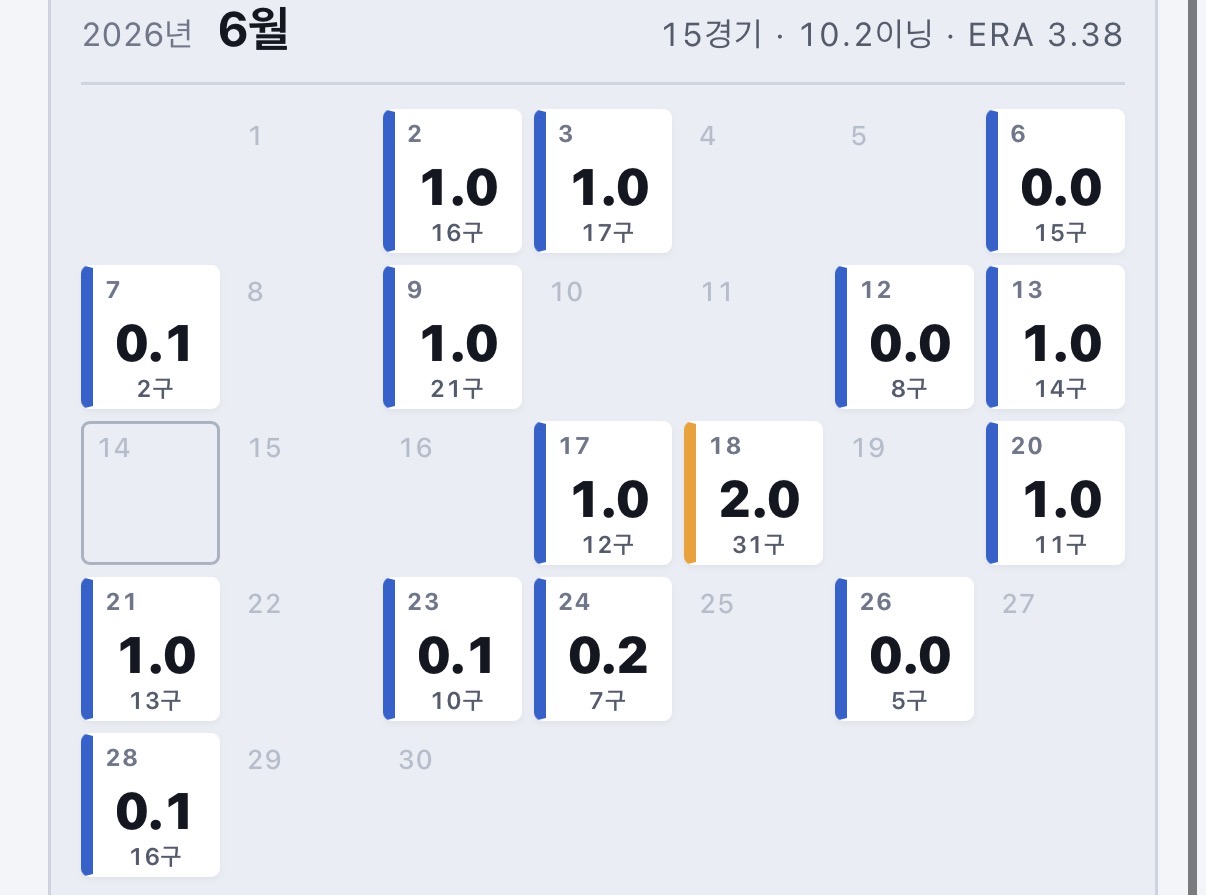
Task: Select the June 28 card with 16구
Action: tap(150, 805)
